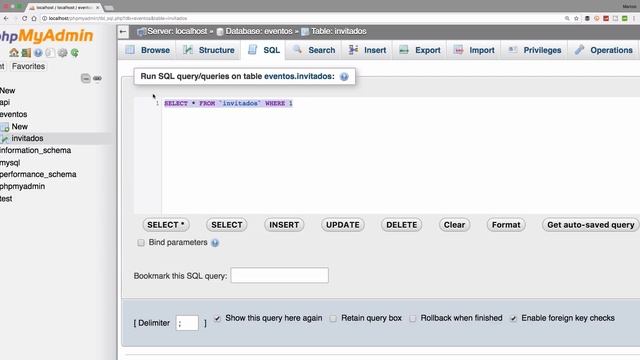Open Bind parameters help icon
This screenshot has height=360, width=640.
(x=215, y=243)
